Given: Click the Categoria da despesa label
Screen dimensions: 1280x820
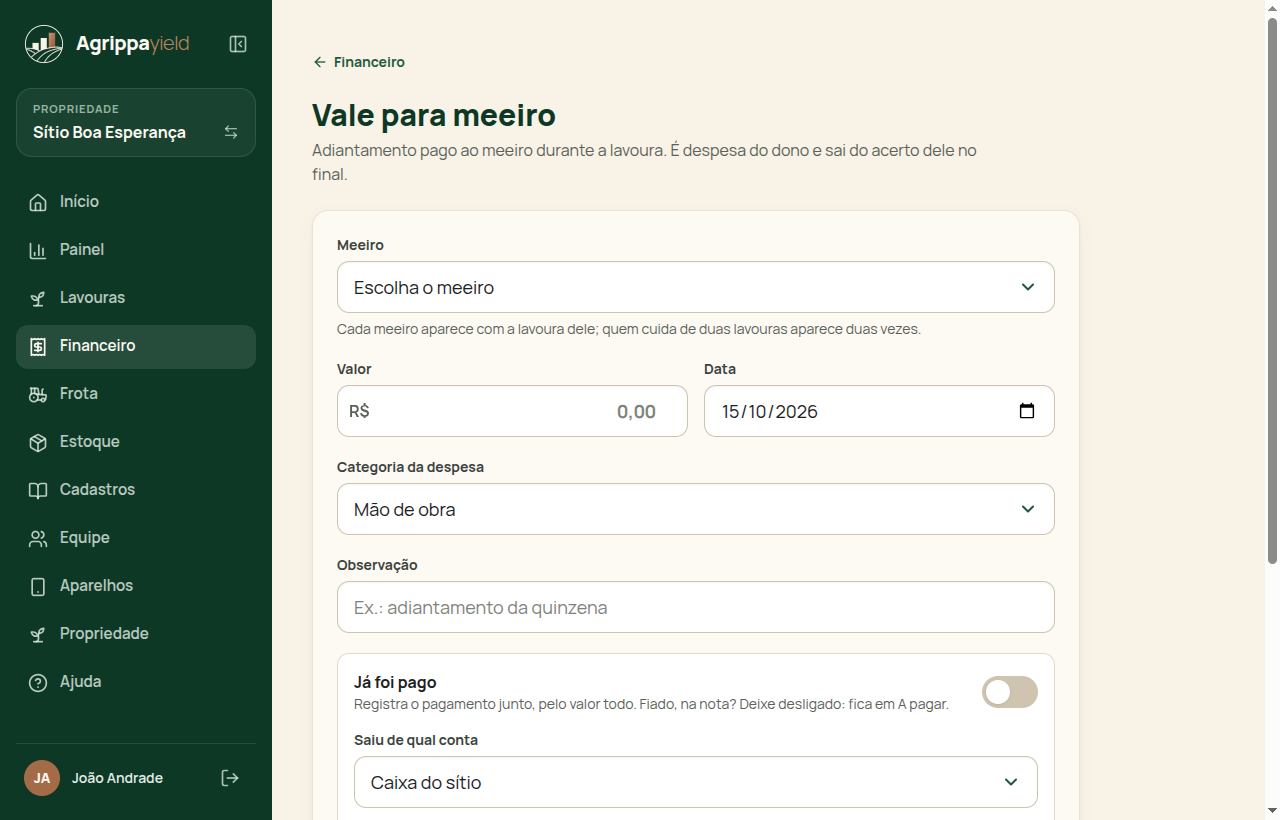Looking at the screenshot, I should tap(410, 467).
